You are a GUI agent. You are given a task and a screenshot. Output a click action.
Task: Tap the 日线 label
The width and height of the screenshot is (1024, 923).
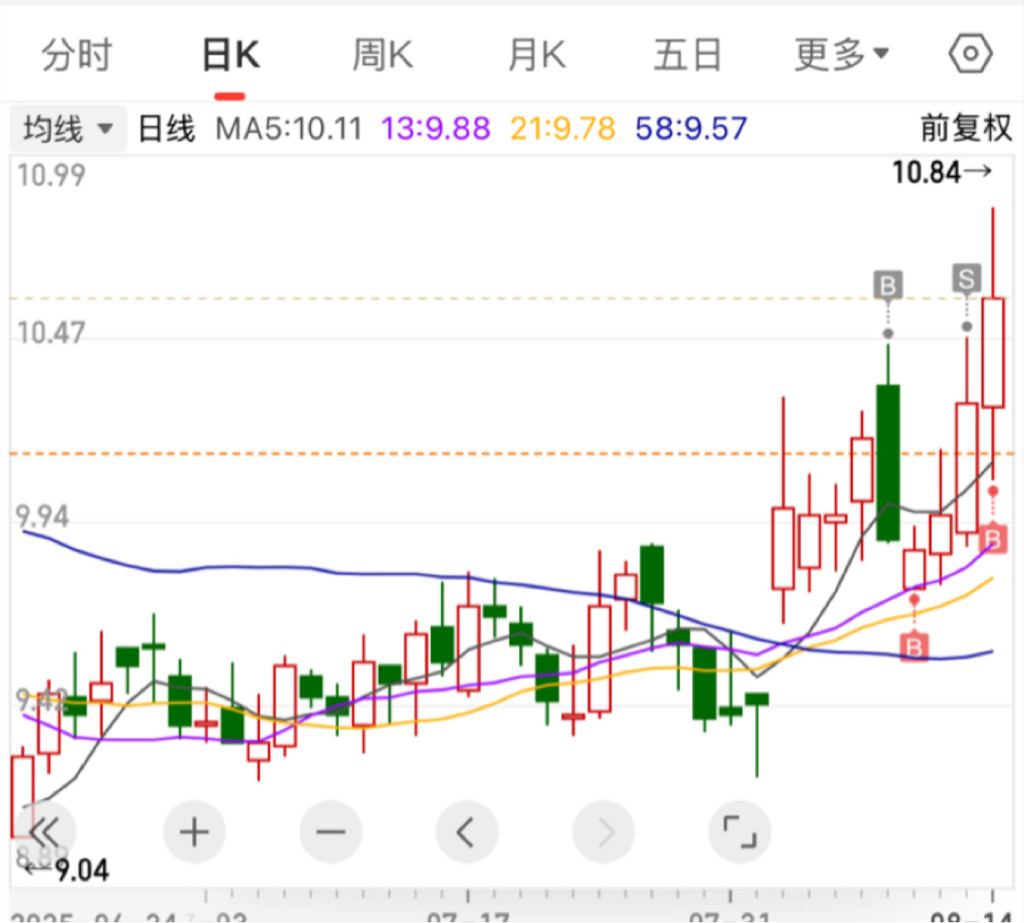click(x=167, y=128)
